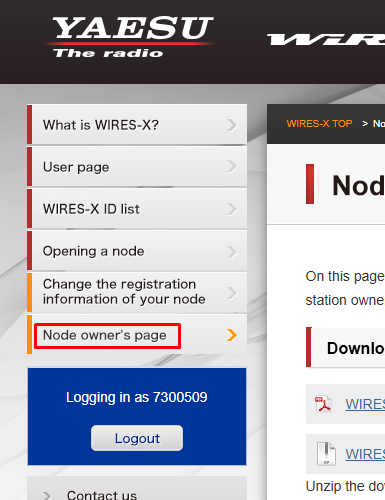Screen dimensions: 385x500
Task: Log out with the Logout button
Action: (x=137, y=438)
